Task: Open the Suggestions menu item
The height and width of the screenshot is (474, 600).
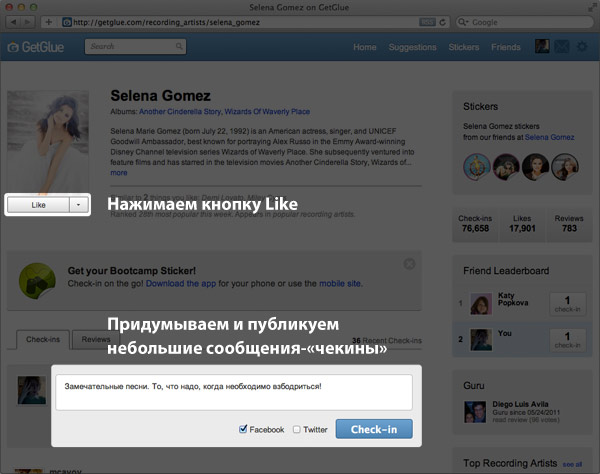Action: pyautogui.click(x=412, y=47)
